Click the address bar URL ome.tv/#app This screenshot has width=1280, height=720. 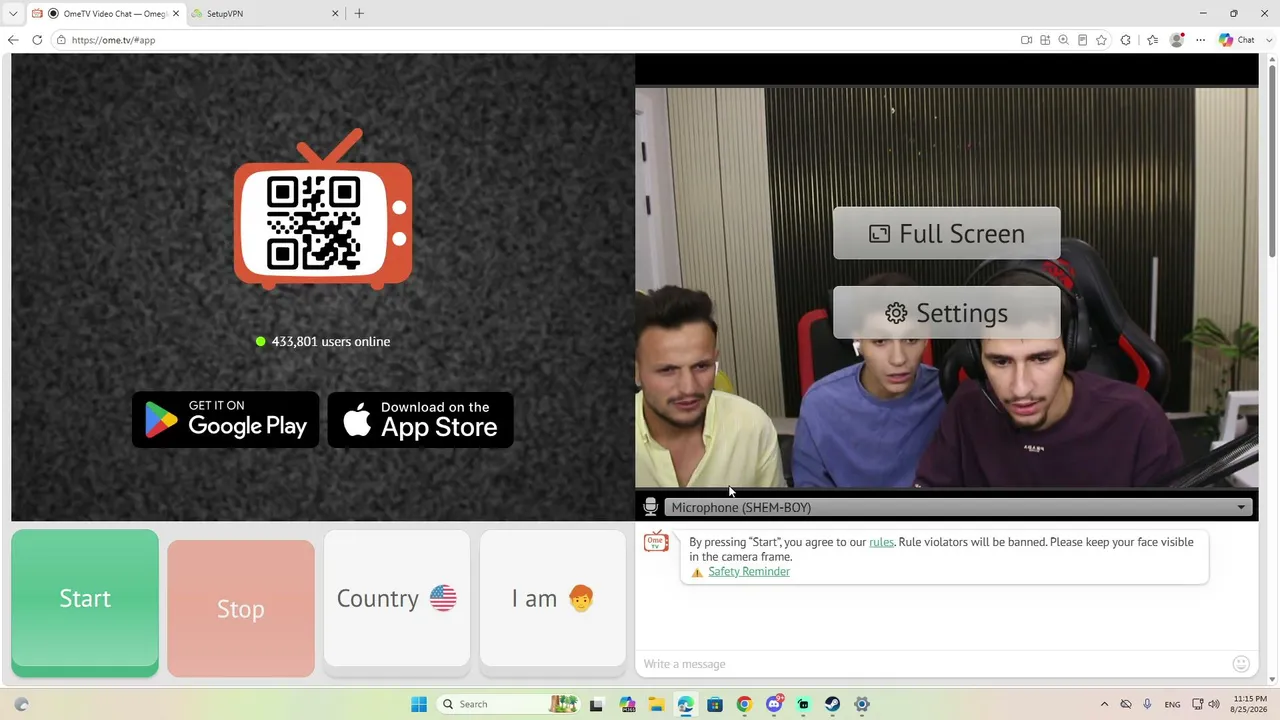113,40
